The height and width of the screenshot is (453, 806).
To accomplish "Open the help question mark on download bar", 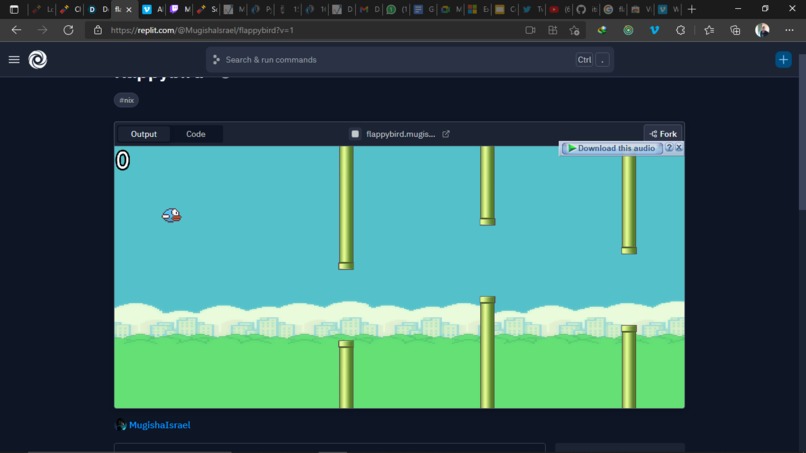I will click(669, 148).
